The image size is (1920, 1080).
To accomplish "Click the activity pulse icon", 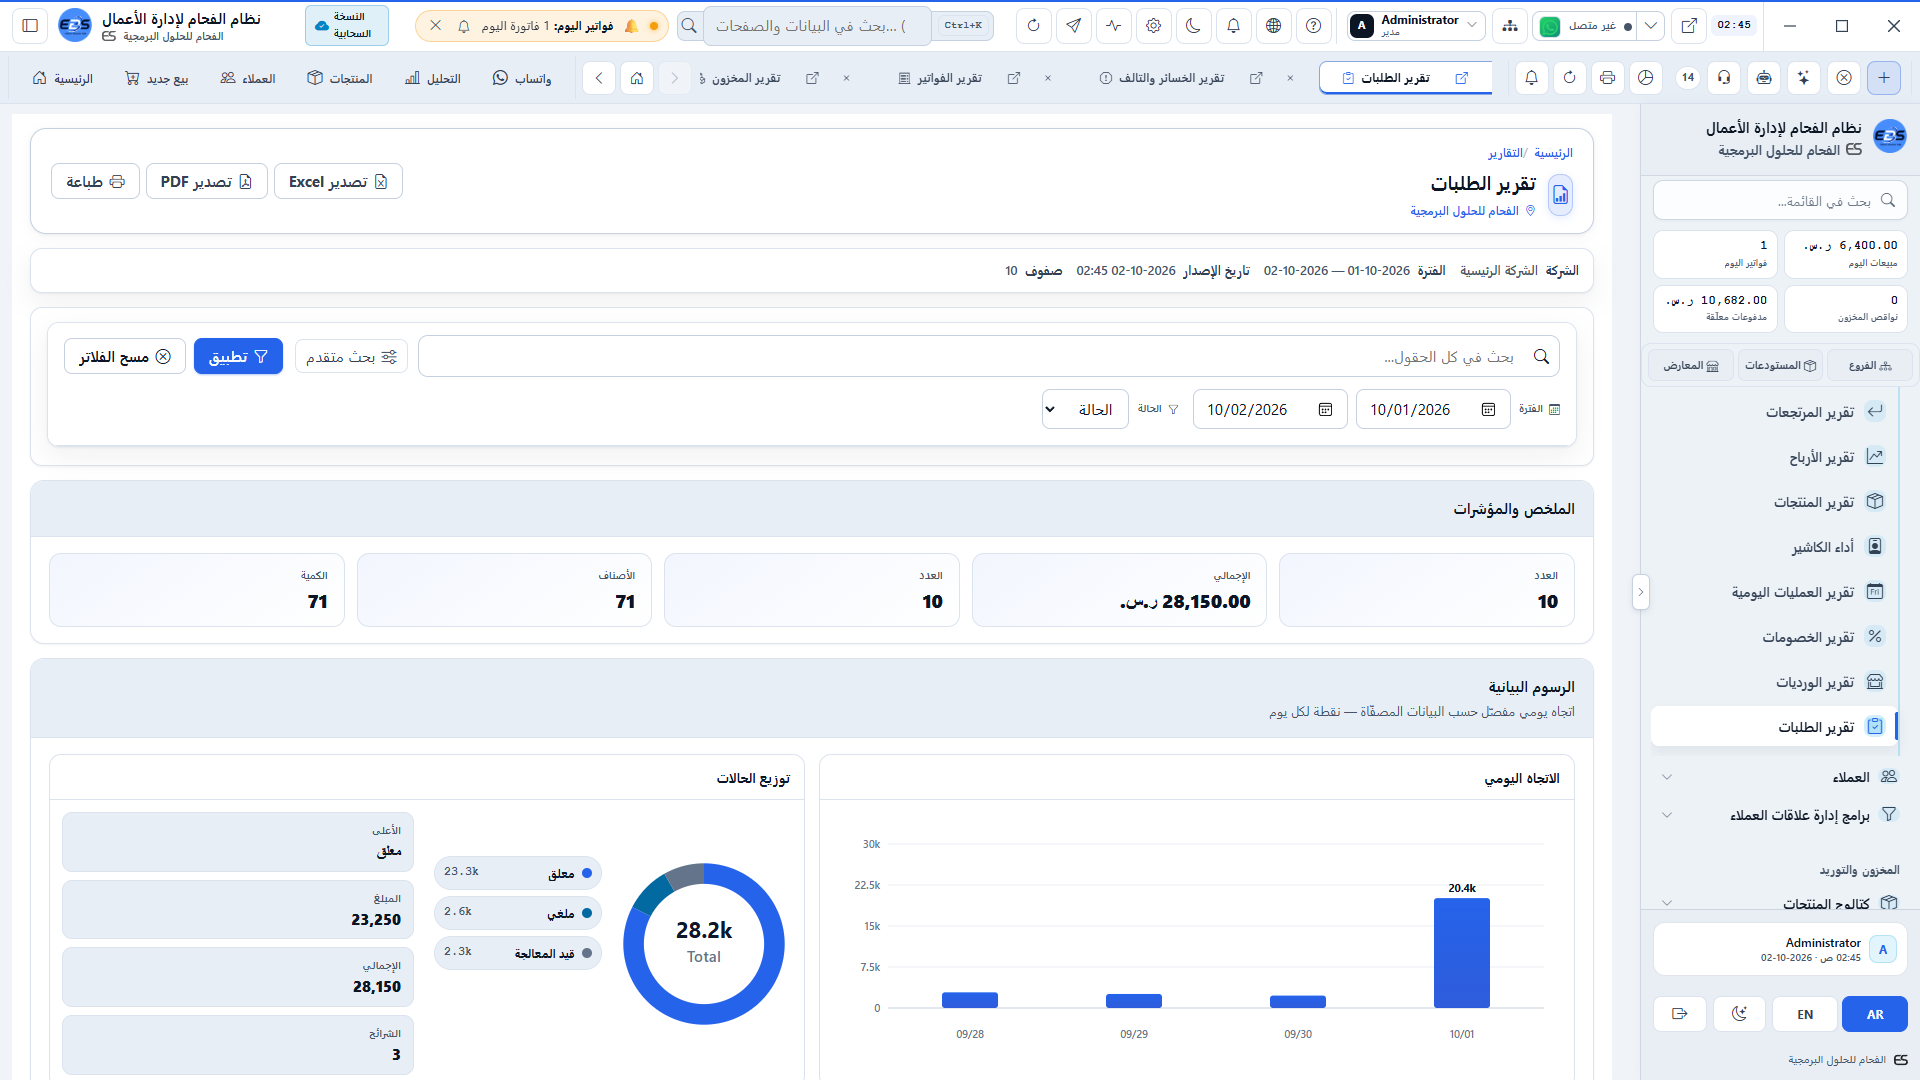I will tap(1113, 26).
